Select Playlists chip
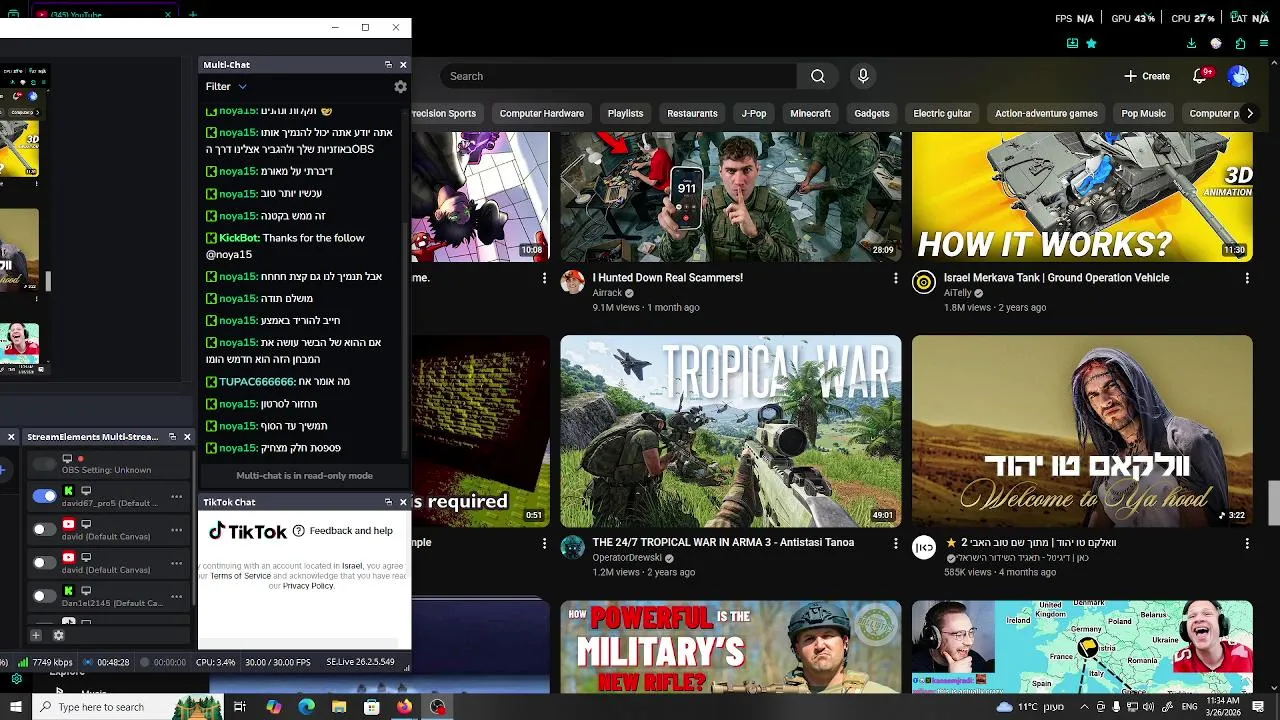1280x720 pixels. (x=625, y=113)
